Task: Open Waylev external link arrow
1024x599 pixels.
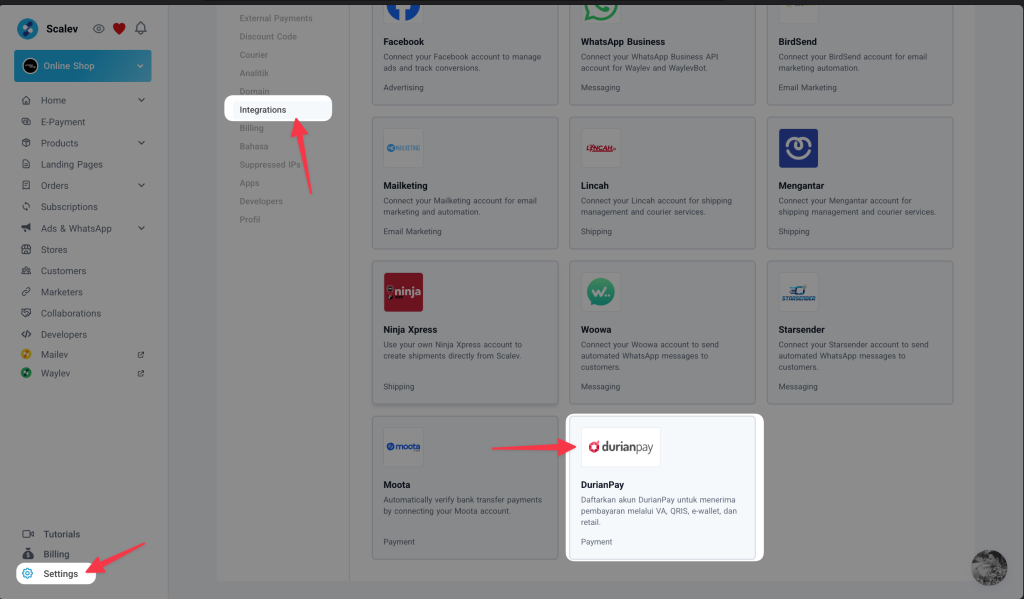Action: (x=140, y=374)
